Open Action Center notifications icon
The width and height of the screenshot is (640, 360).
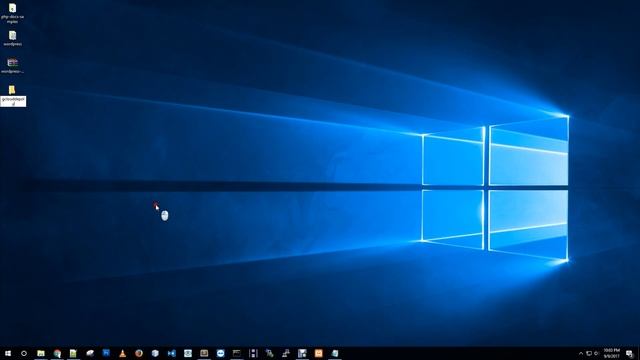629,353
